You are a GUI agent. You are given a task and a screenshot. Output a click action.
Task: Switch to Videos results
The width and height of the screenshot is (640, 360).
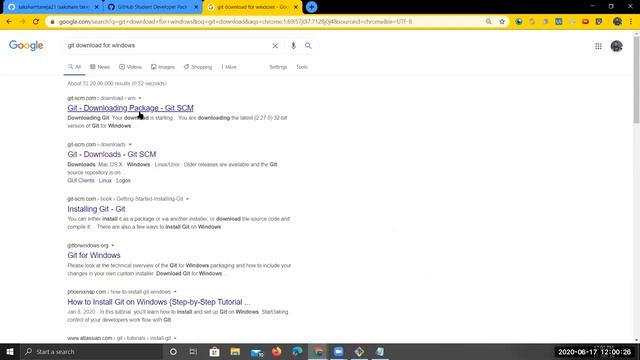130,67
